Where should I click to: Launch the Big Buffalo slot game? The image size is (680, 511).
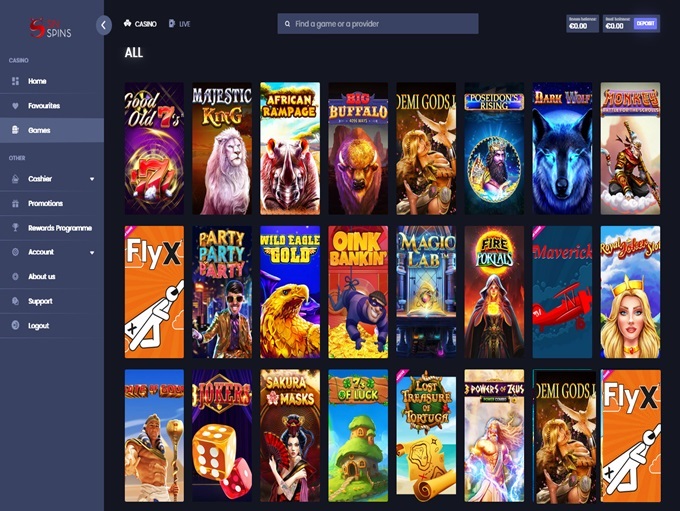coord(358,148)
